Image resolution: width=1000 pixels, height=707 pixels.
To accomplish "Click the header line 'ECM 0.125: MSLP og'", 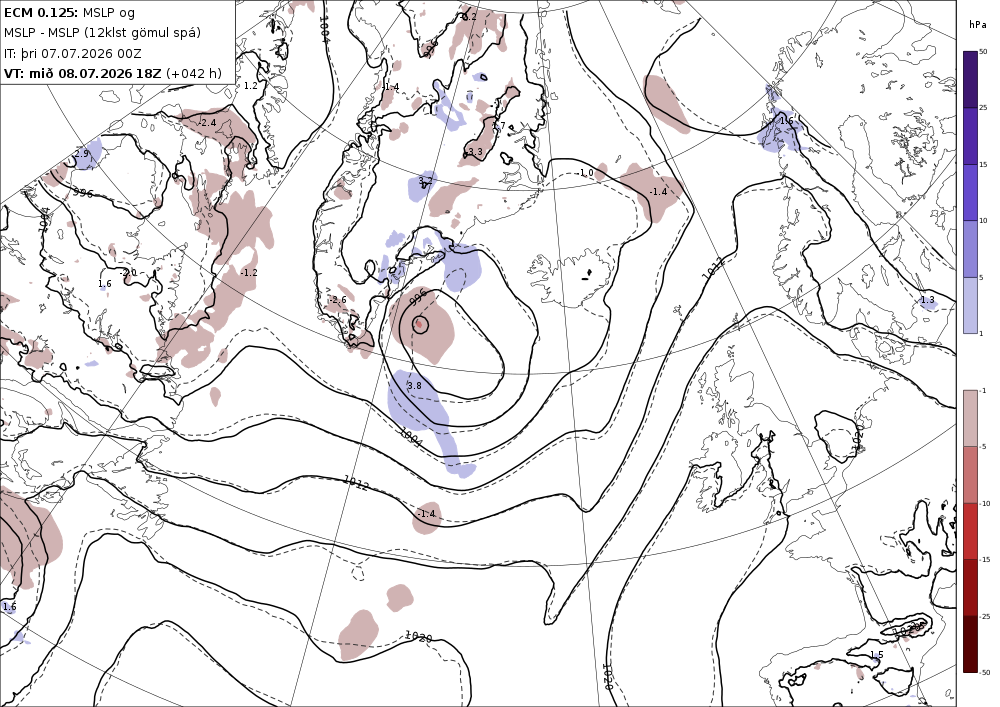I will point(70,12).
